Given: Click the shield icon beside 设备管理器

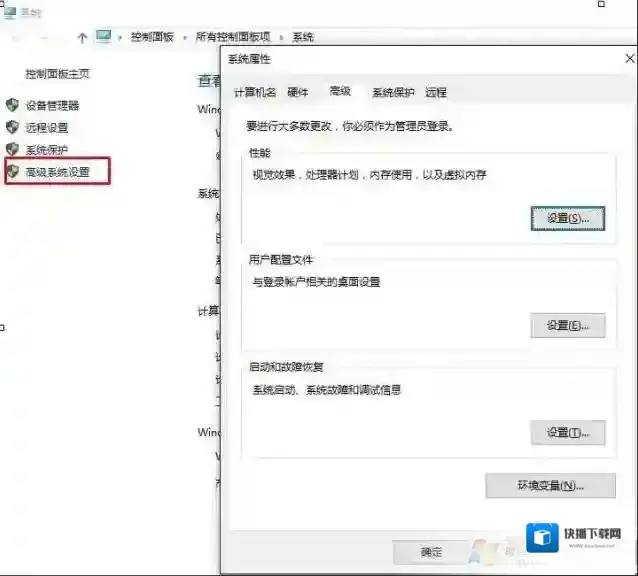Looking at the screenshot, I should click(x=12, y=105).
